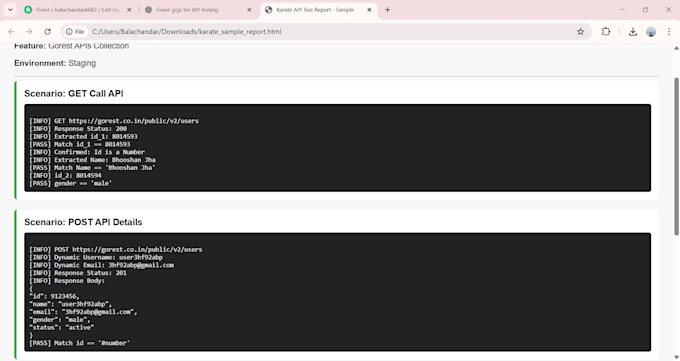Click the id_2: 8014594 line
The image size is (680, 361).
pyautogui.click(x=65, y=176)
